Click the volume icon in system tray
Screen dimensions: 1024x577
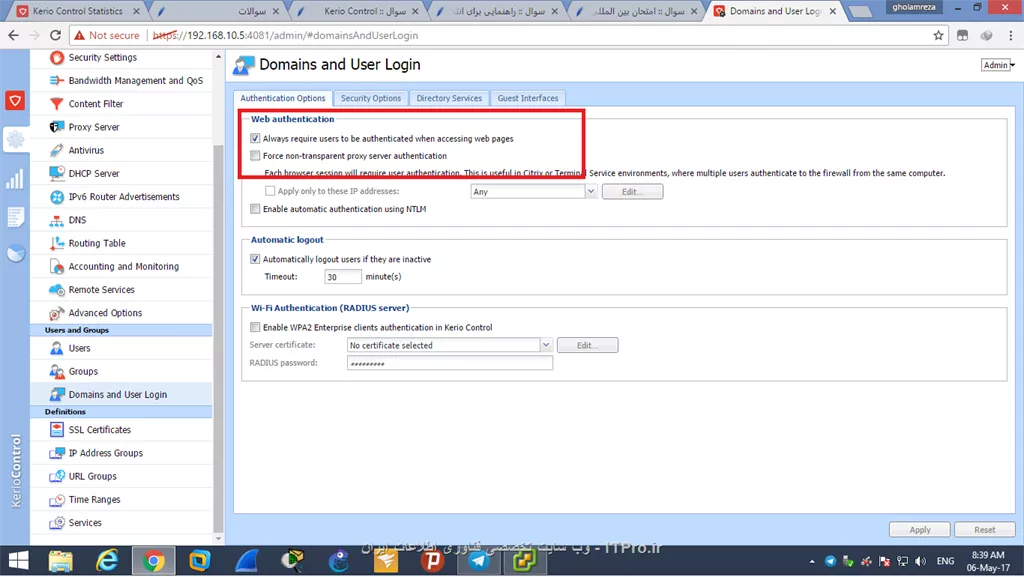tap(921, 561)
